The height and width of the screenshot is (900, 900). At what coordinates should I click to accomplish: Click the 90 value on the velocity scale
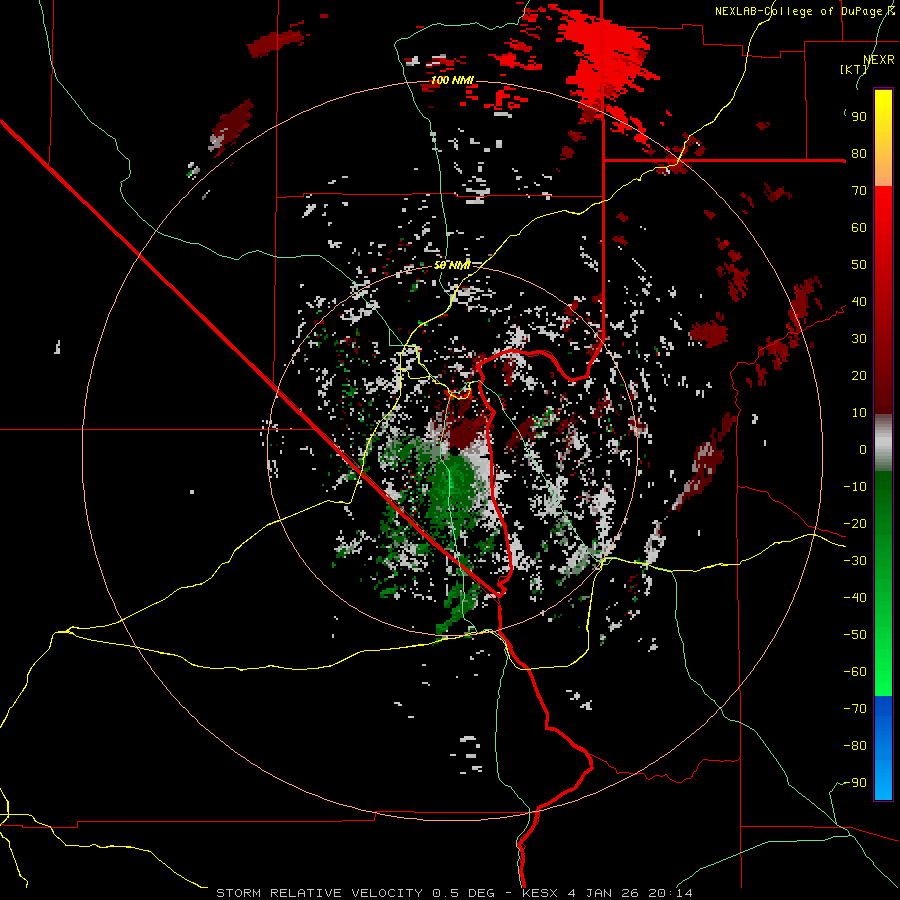[859, 117]
